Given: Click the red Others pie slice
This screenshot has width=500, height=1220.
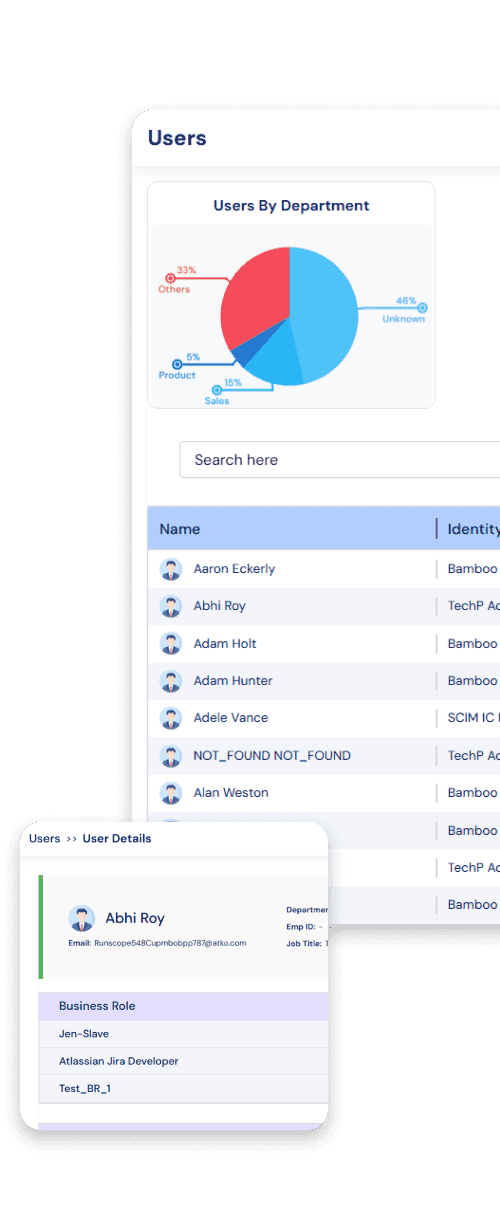Looking at the screenshot, I should [255, 295].
